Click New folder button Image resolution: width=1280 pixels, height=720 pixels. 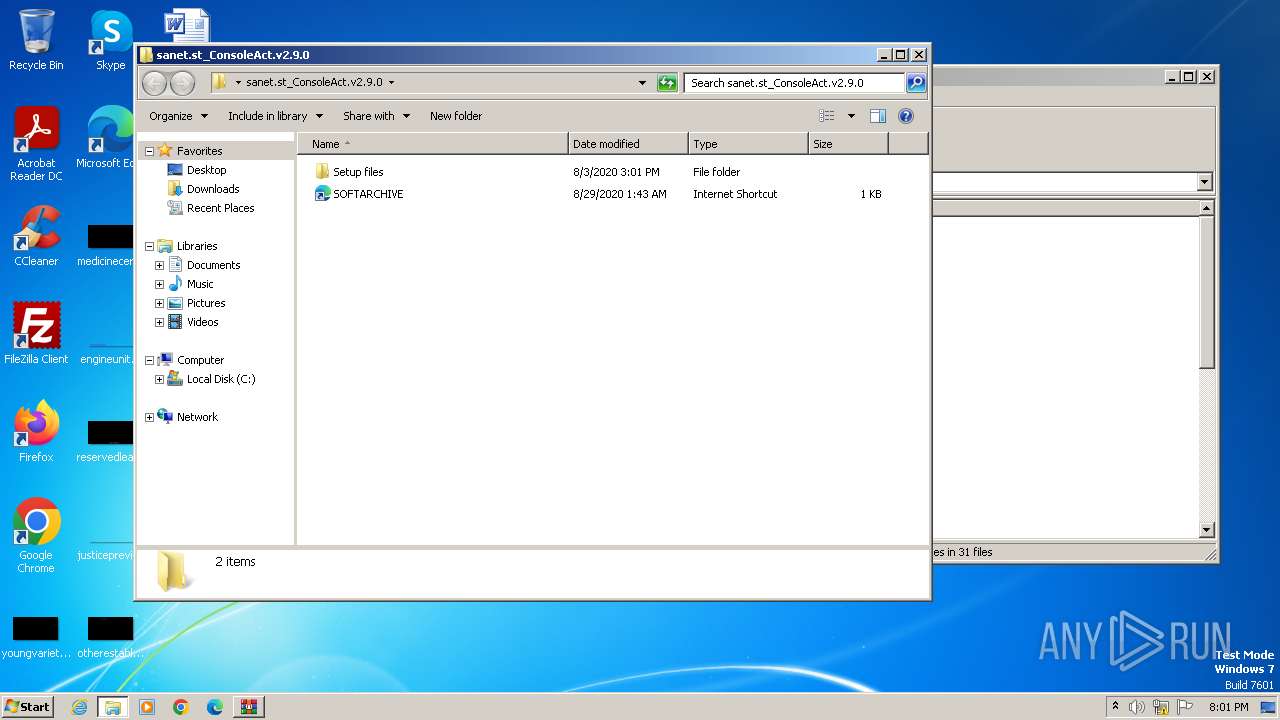tap(456, 116)
